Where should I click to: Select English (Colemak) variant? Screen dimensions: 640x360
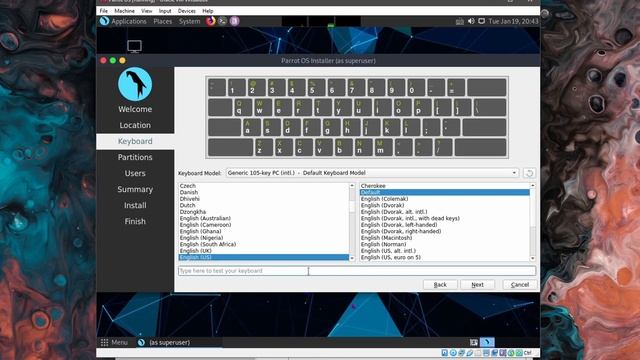pyautogui.click(x=444, y=199)
